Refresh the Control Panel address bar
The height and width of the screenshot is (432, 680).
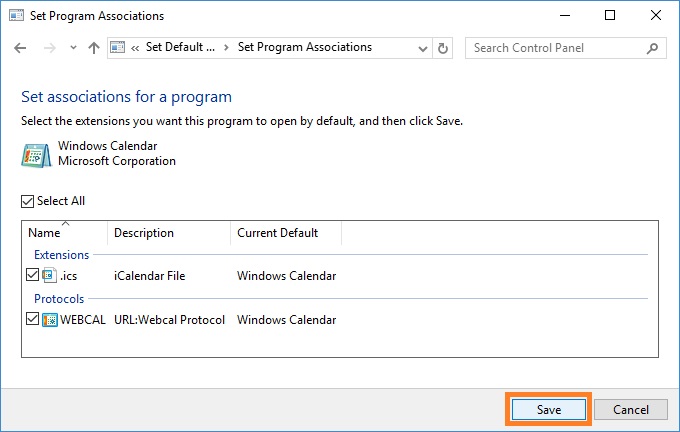442,48
